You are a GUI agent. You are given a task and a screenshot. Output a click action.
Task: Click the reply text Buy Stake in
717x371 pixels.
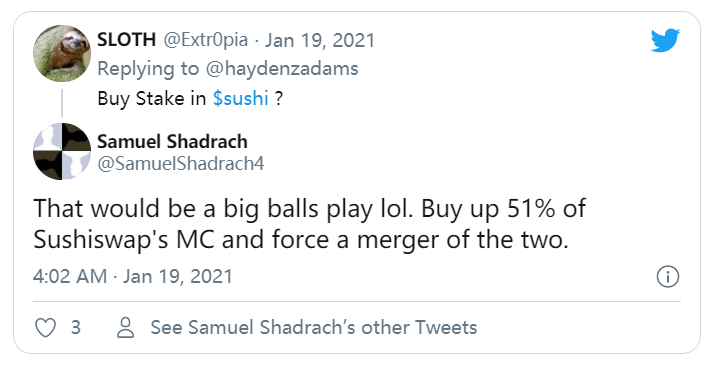[x=152, y=99]
